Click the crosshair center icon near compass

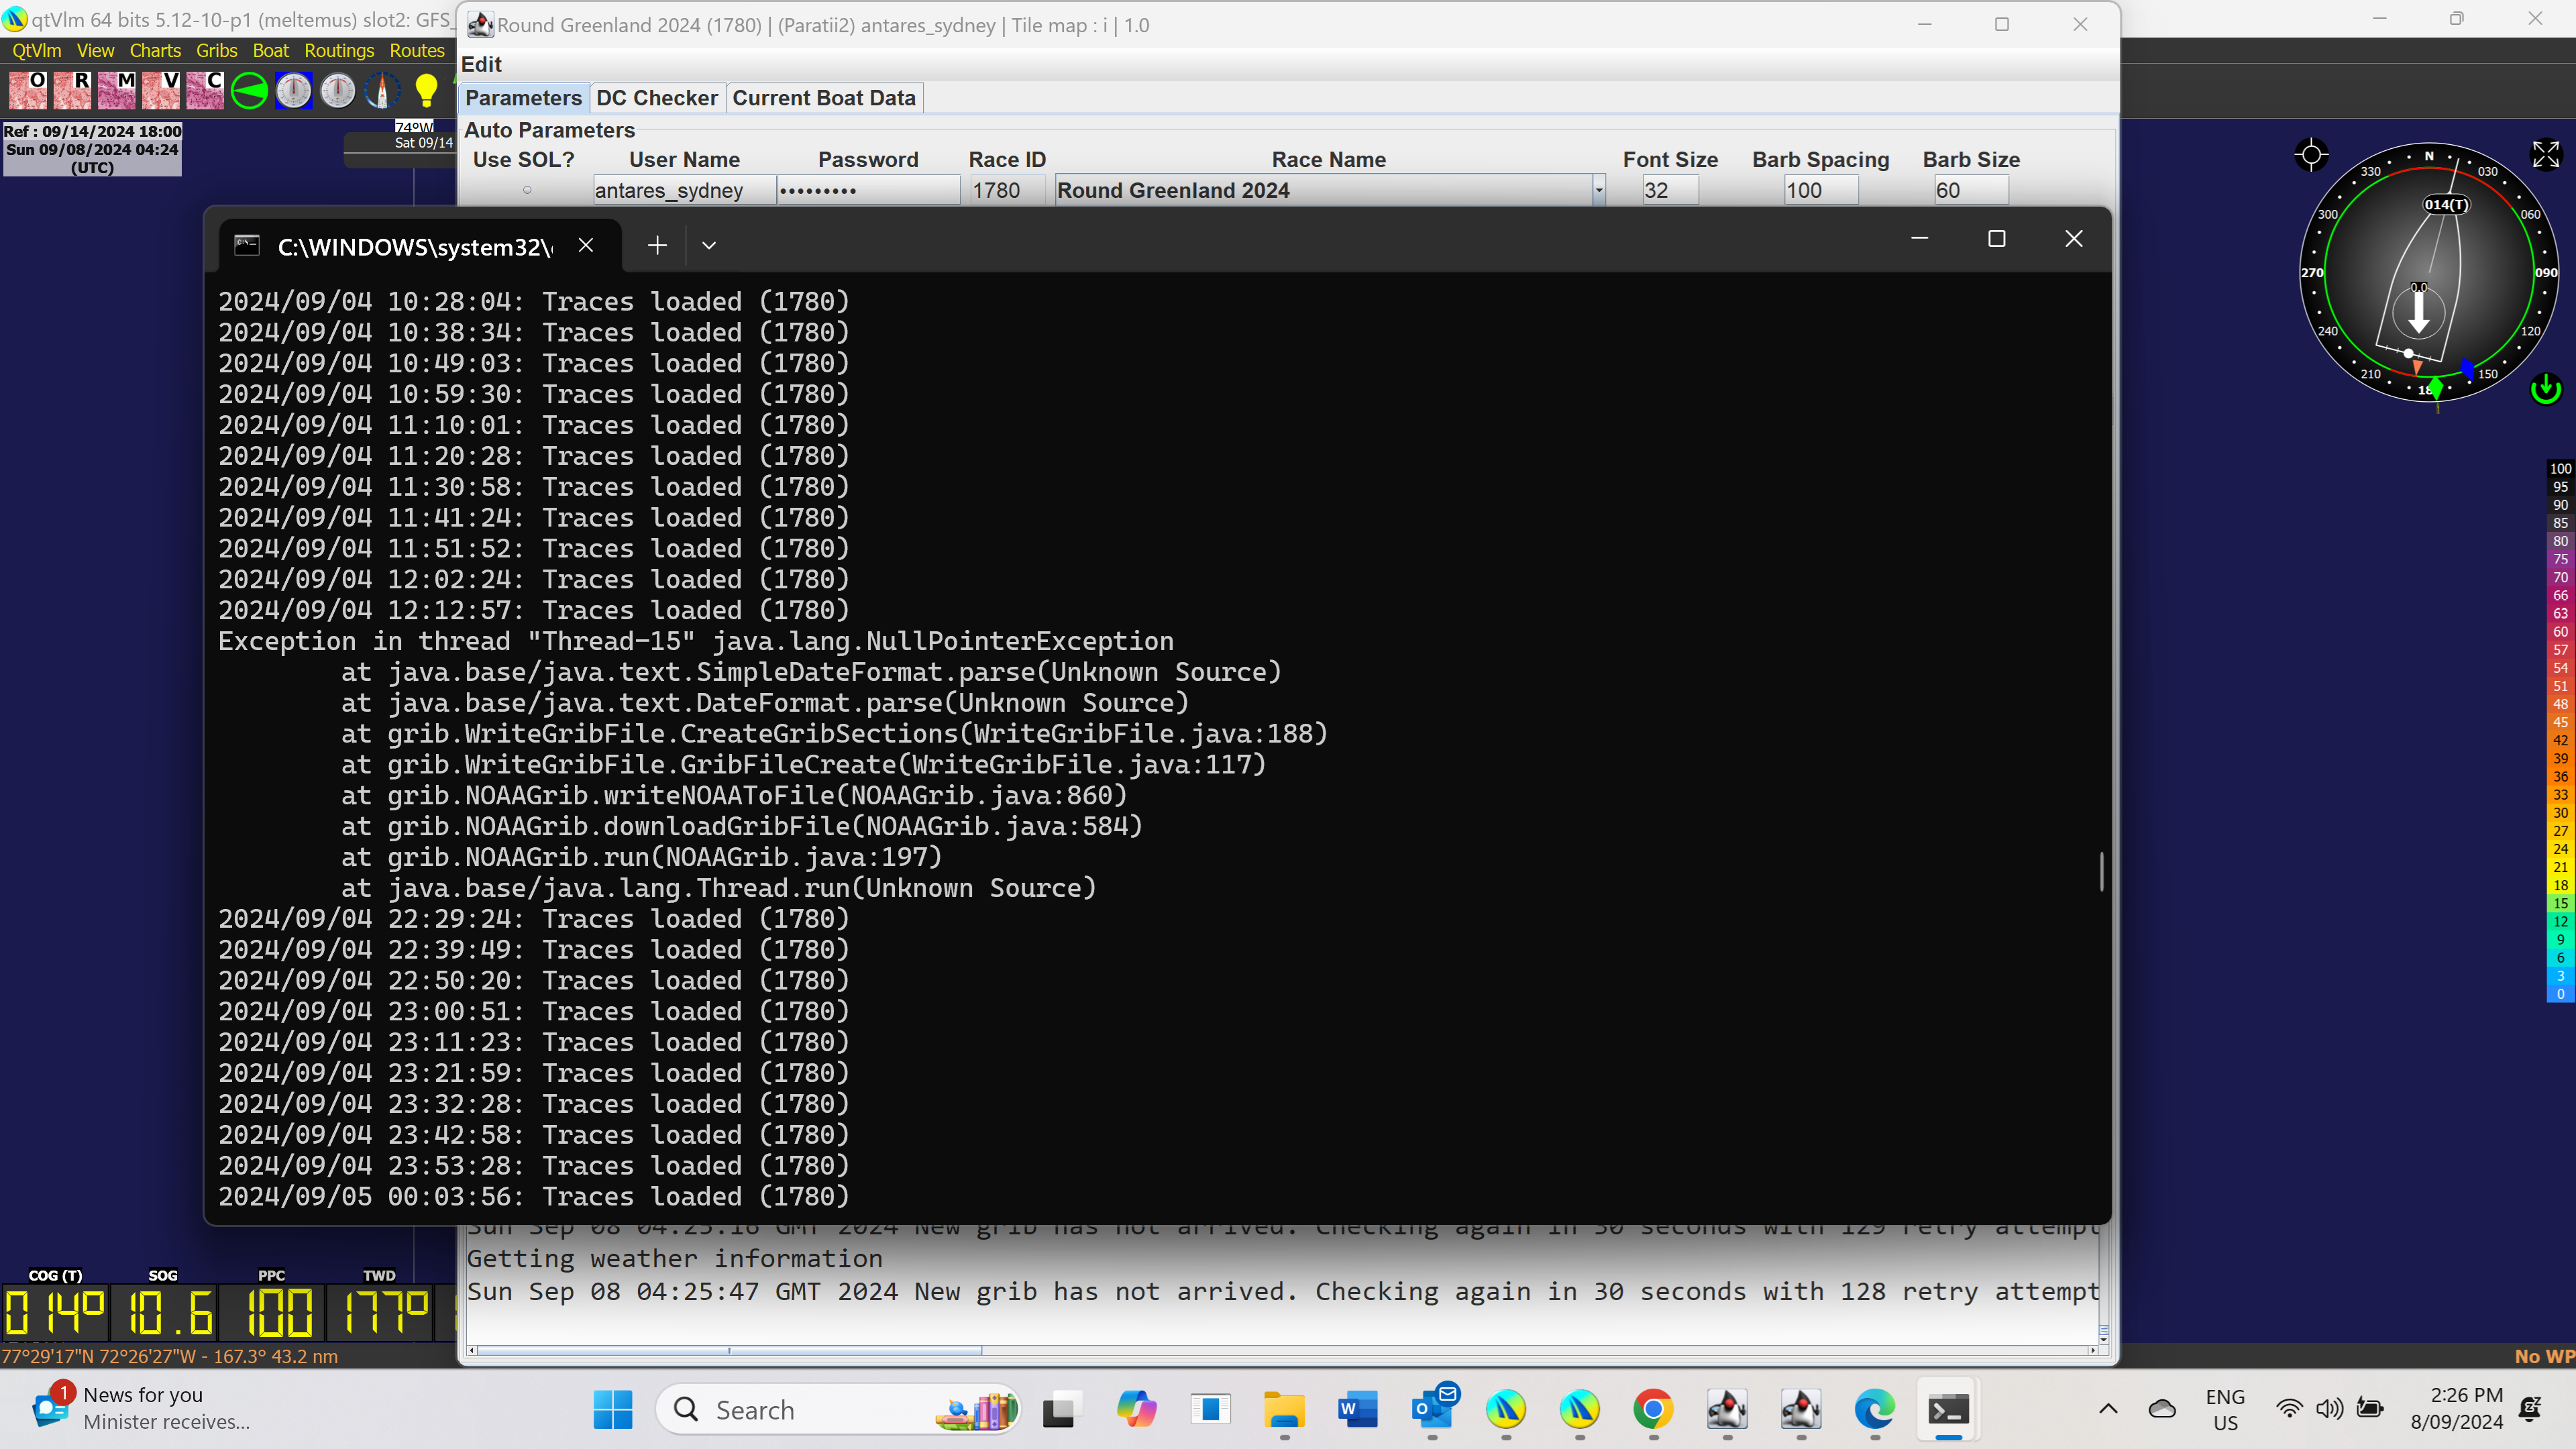pyautogui.click(x=2311, y=155)
